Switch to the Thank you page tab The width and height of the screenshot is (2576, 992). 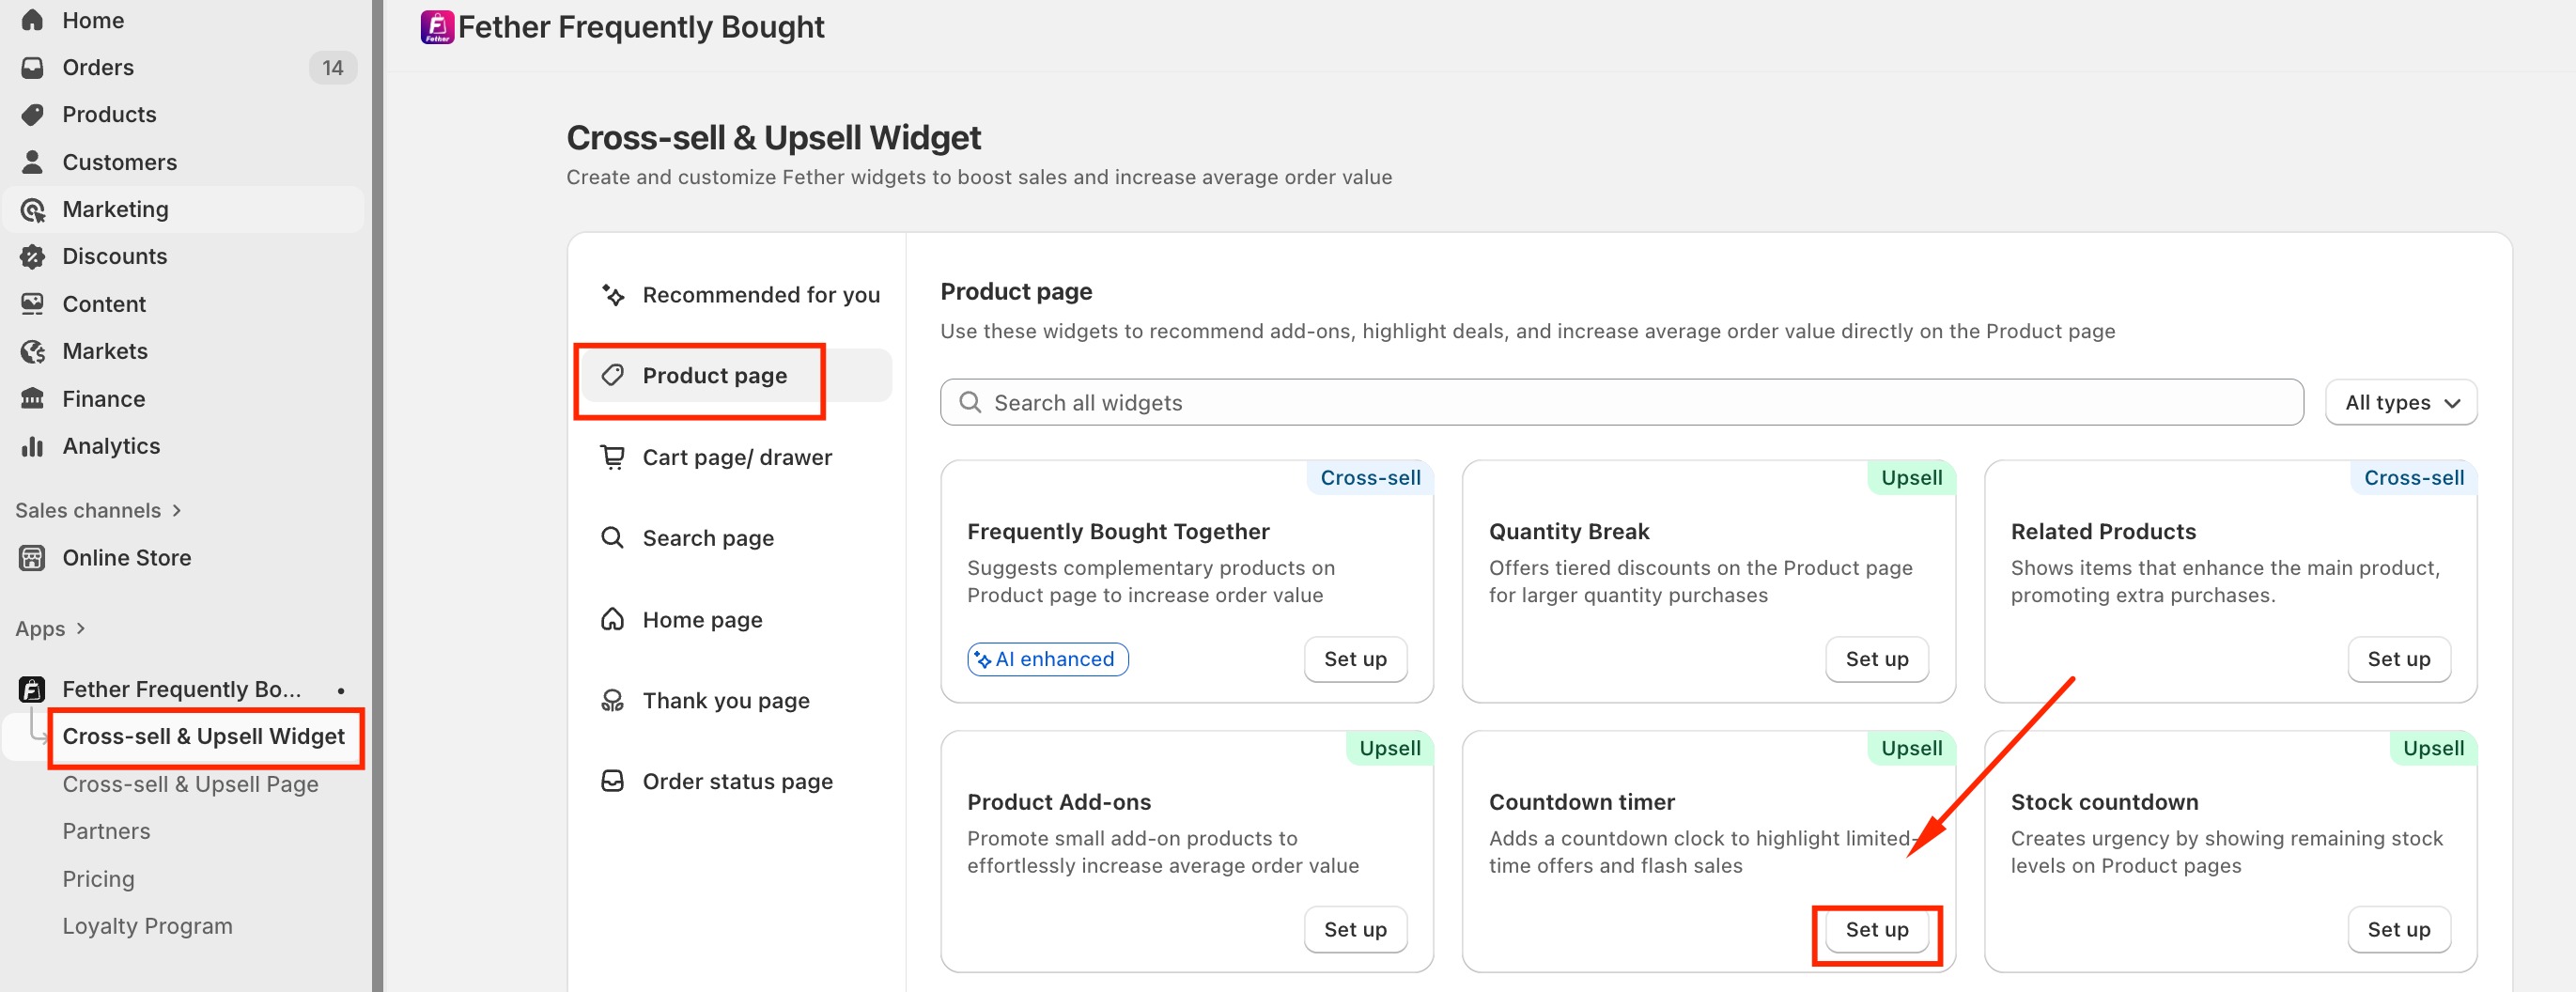point(738,701)
